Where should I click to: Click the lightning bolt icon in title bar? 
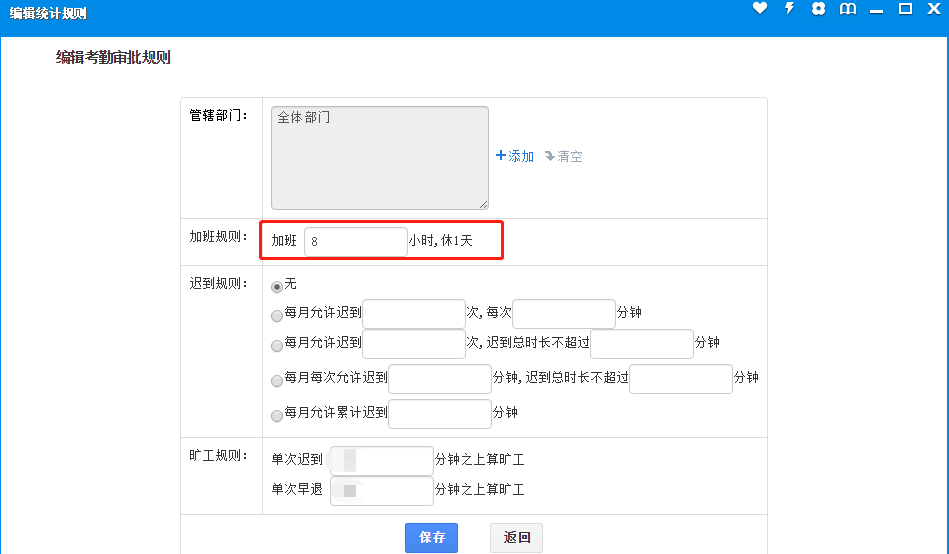(x=789, y=9)
